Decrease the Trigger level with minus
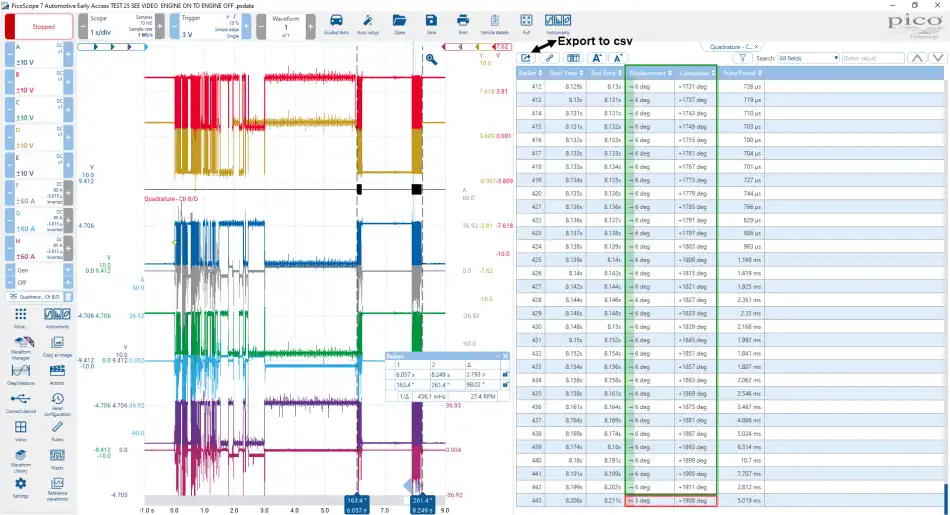Viewport: 950px width, 515px height. 174,27
